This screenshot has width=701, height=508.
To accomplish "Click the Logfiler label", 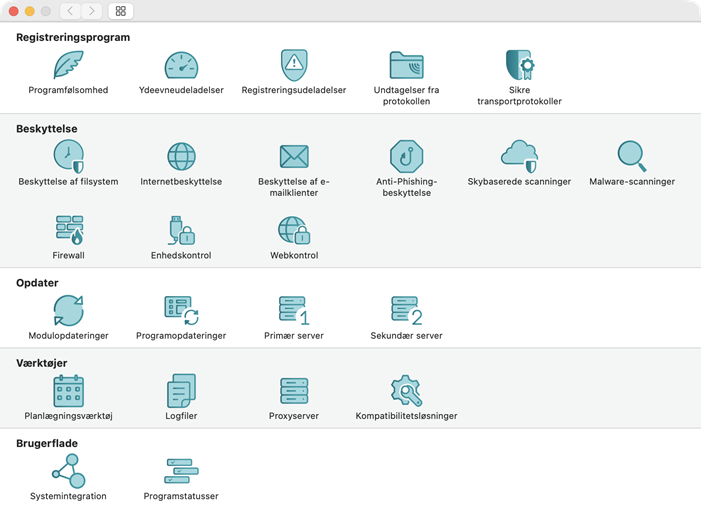I will click(x=181, y=416).
